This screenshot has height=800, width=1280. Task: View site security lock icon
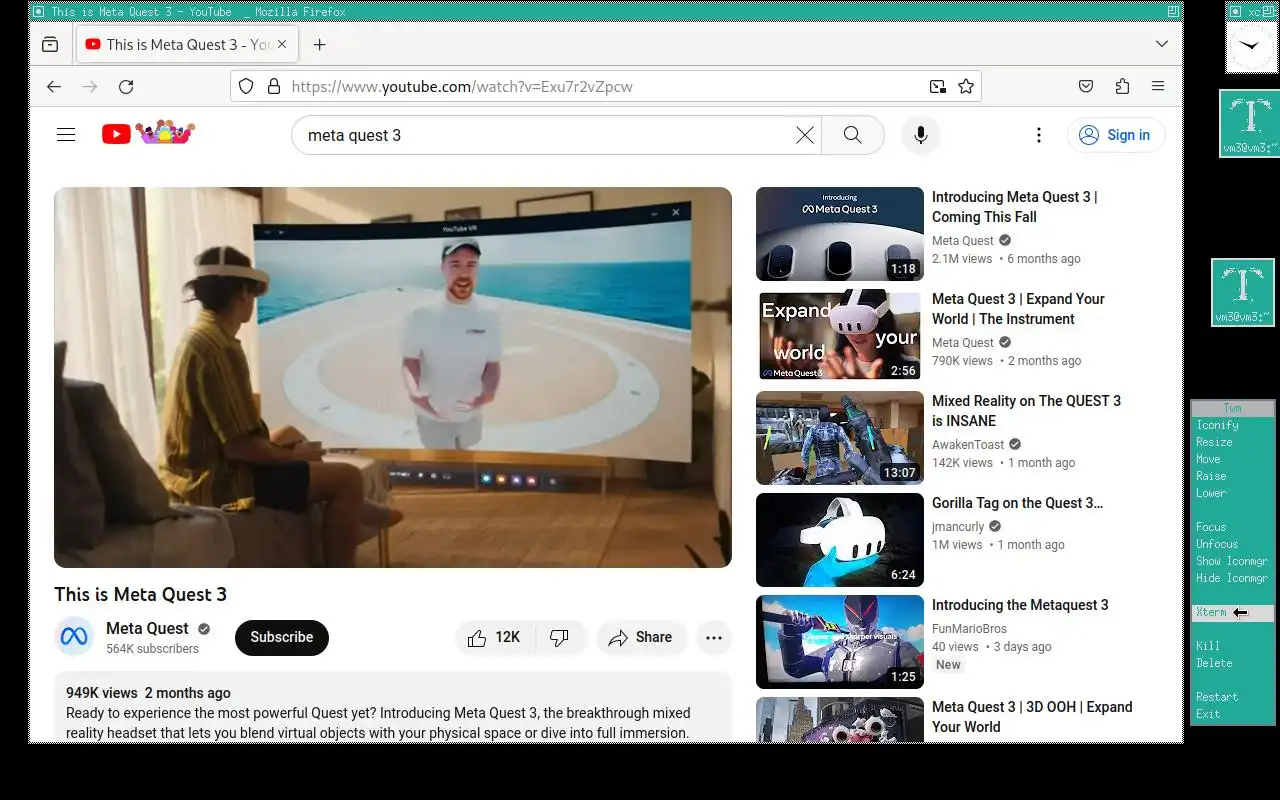click(x=274, y=87)
